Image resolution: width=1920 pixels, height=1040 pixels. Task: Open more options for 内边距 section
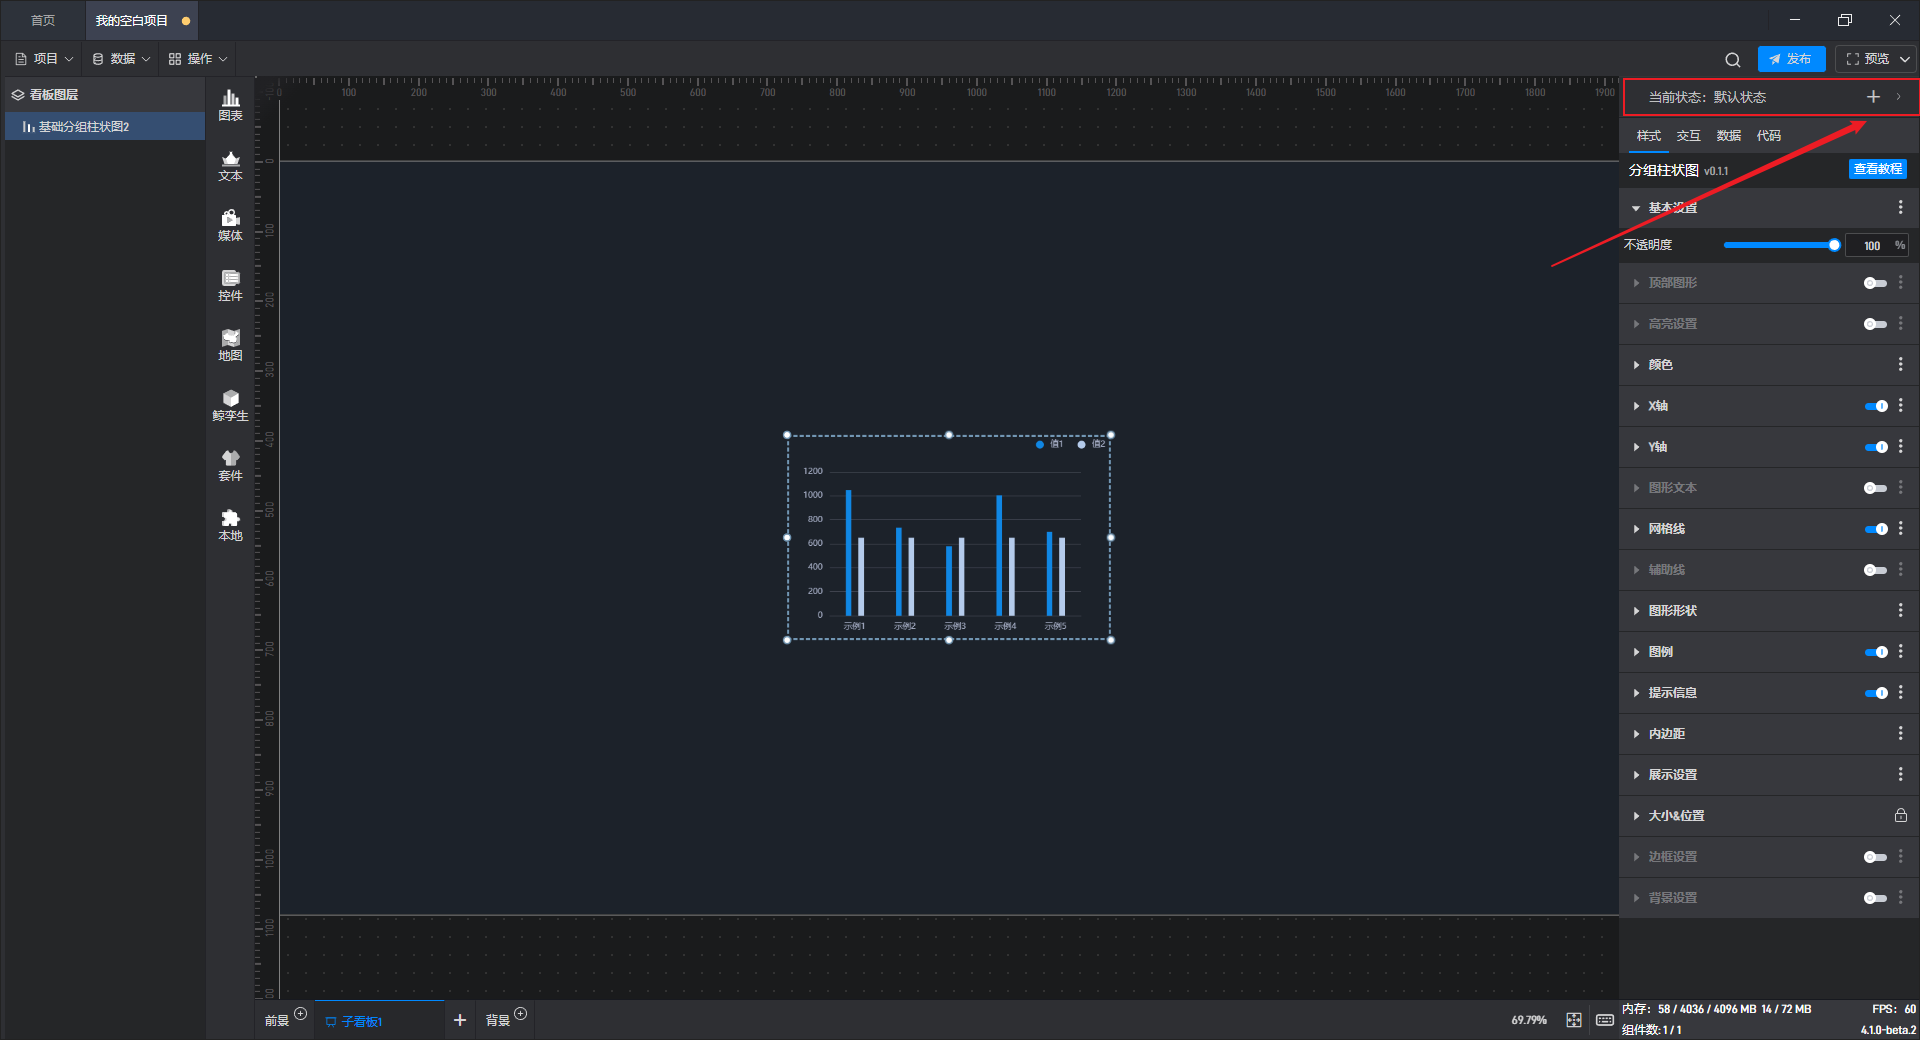(1900, 734)
